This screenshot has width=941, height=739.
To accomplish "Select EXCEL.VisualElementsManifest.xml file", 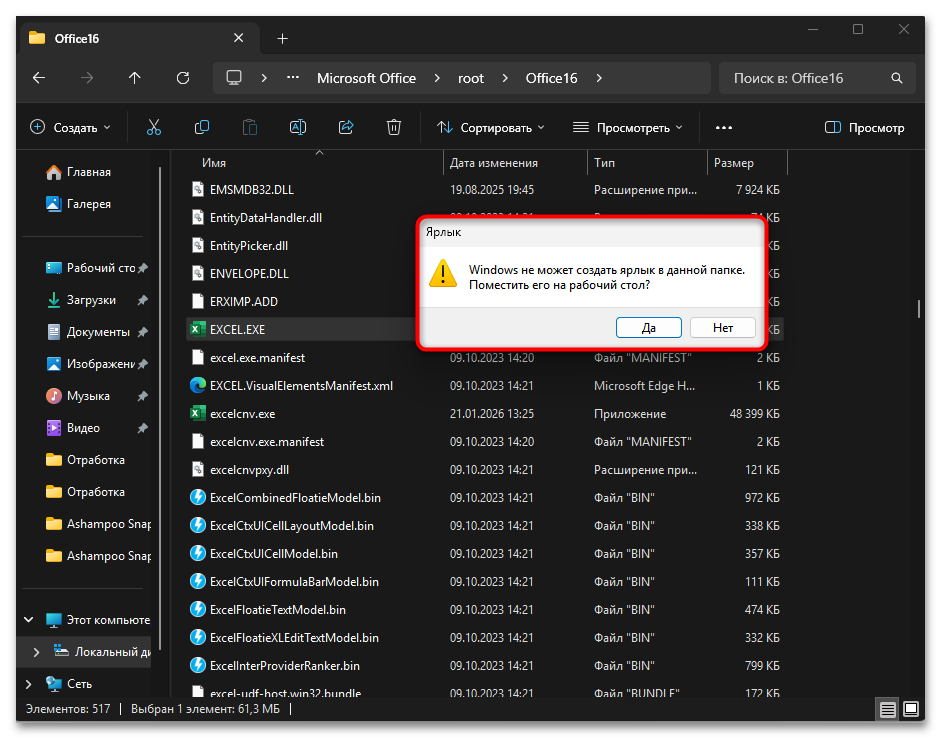I will [x=486, y=385].
